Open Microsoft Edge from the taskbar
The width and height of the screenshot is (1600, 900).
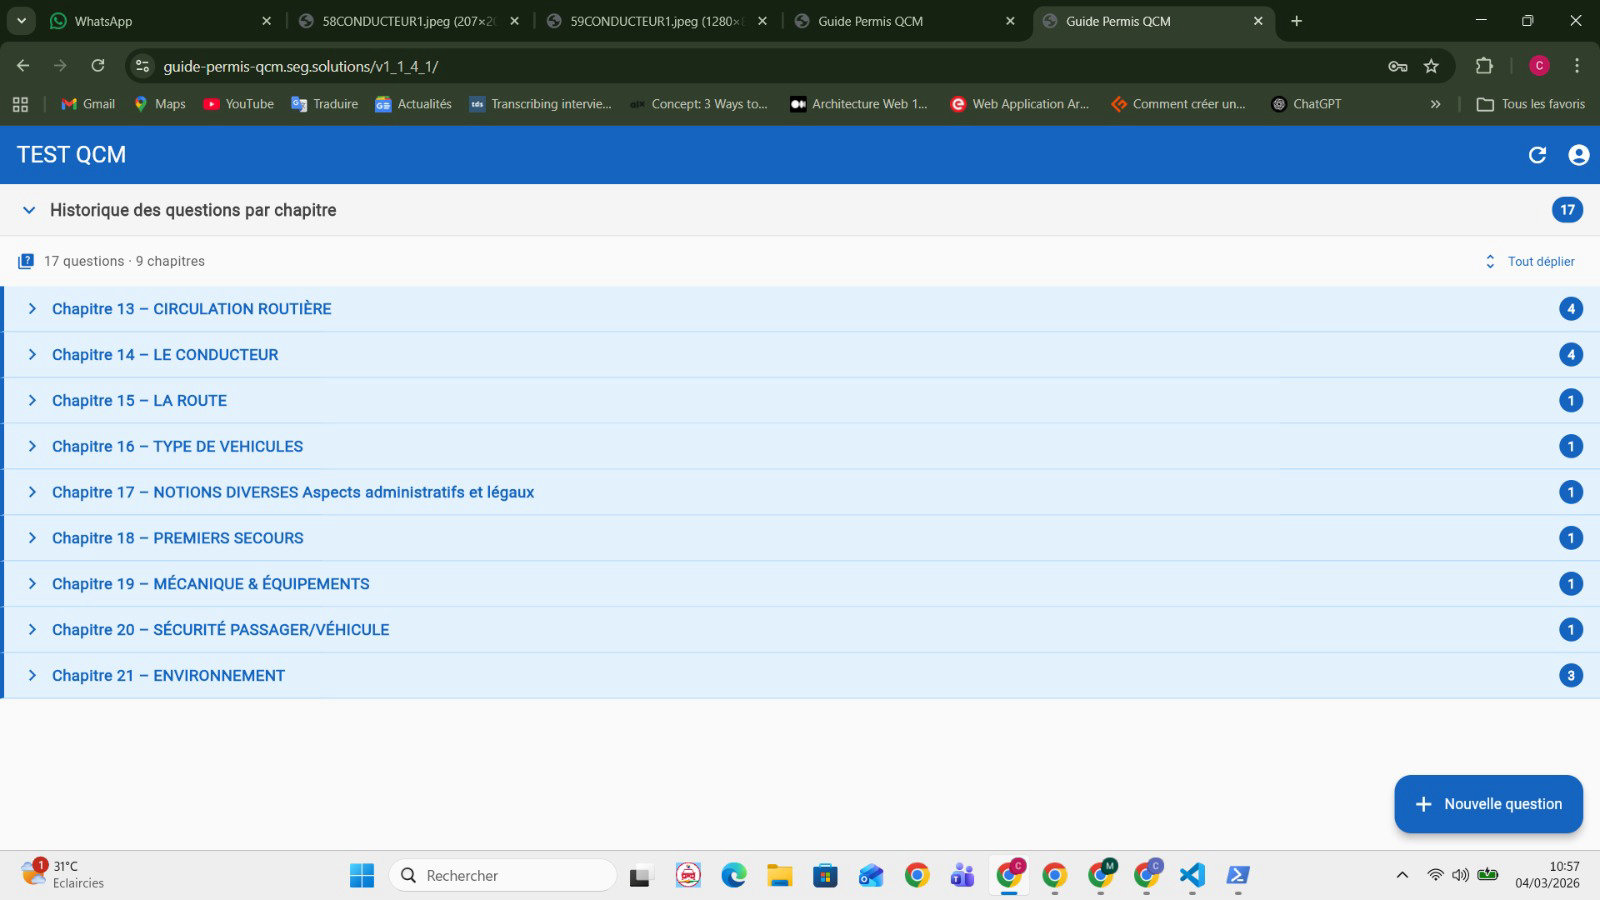click(x=734, y=875)
